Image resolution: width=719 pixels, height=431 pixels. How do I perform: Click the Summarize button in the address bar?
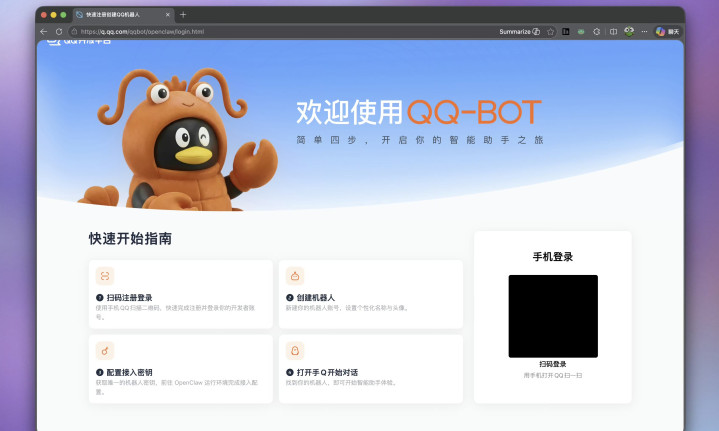click(520, 32)
